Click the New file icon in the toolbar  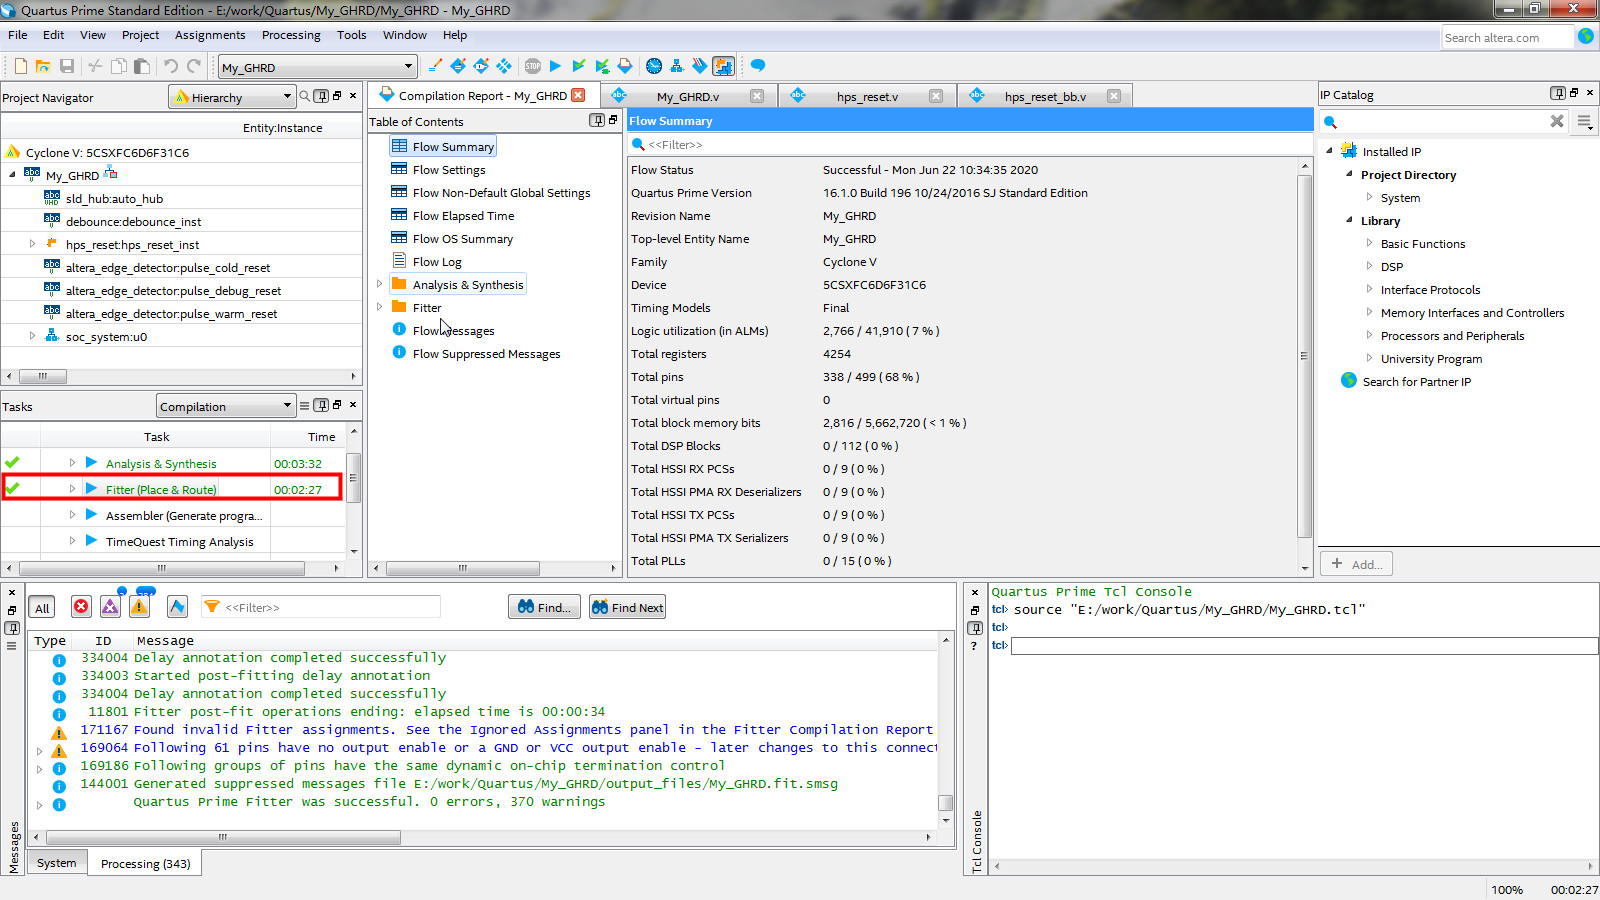[x=20, y=66]
